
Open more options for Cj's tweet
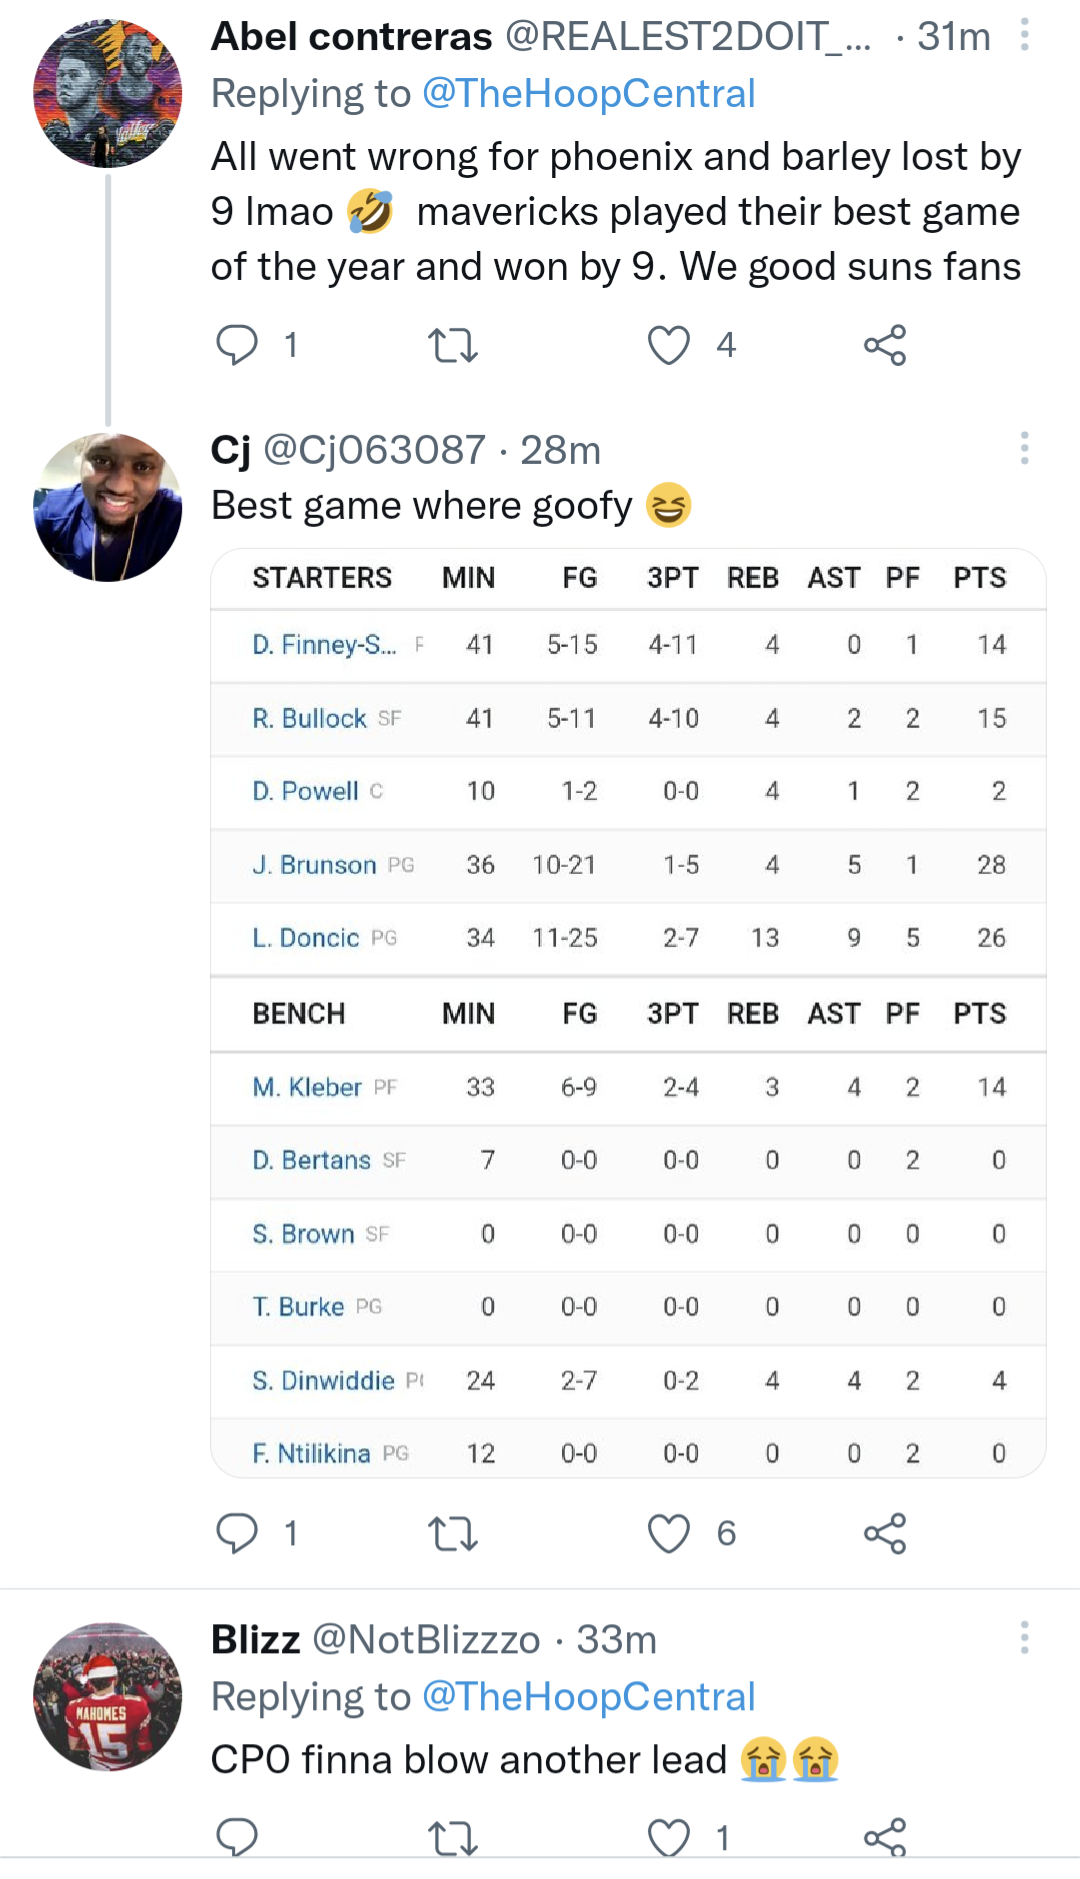(1024, 448)
